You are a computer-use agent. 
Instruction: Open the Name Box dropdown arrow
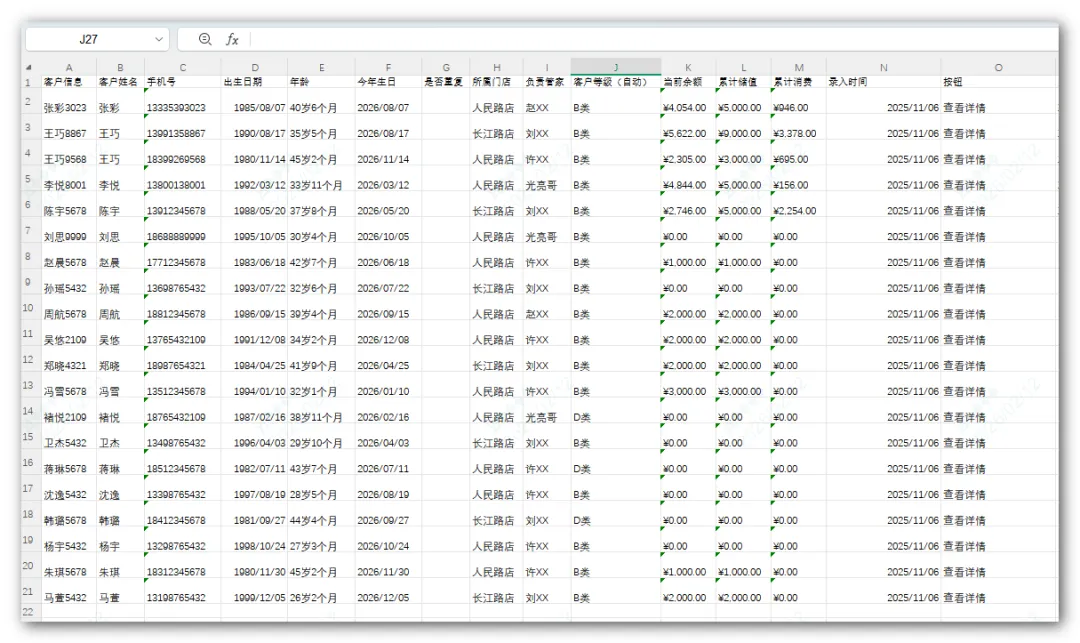pyautogui.click(x=159, y=39)
